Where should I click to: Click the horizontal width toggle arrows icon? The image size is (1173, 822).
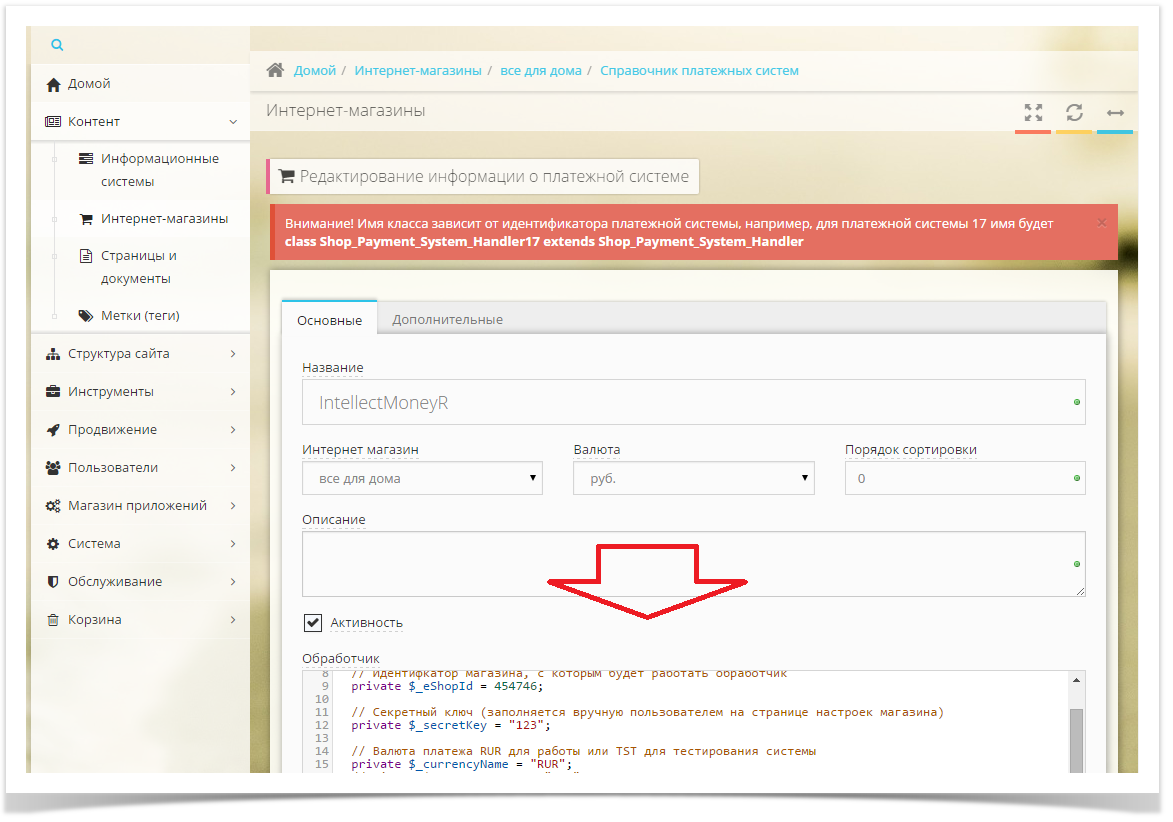coord(1115,112)
